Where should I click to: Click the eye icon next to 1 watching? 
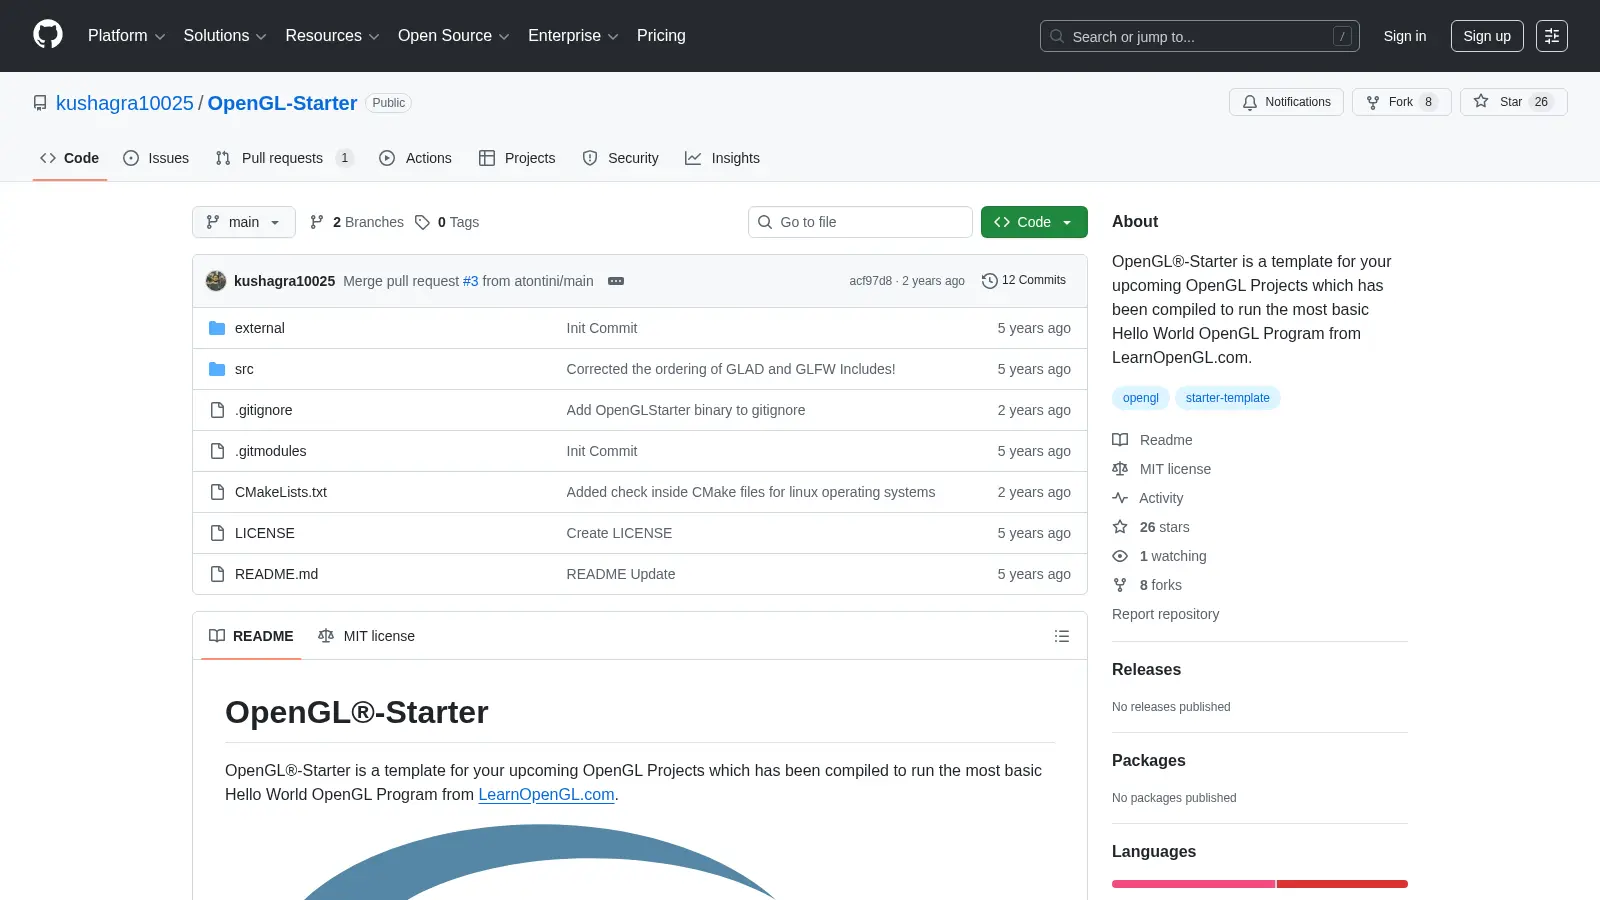[1120, 556]
